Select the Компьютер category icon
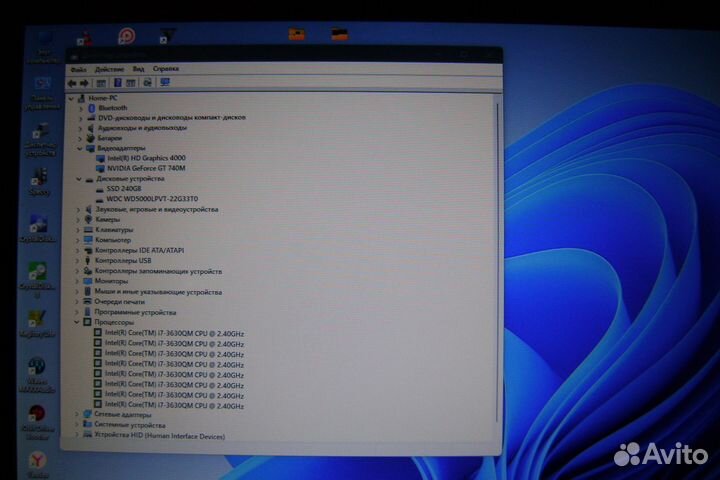This screenshot has width=720, height=480. (88, 240)
